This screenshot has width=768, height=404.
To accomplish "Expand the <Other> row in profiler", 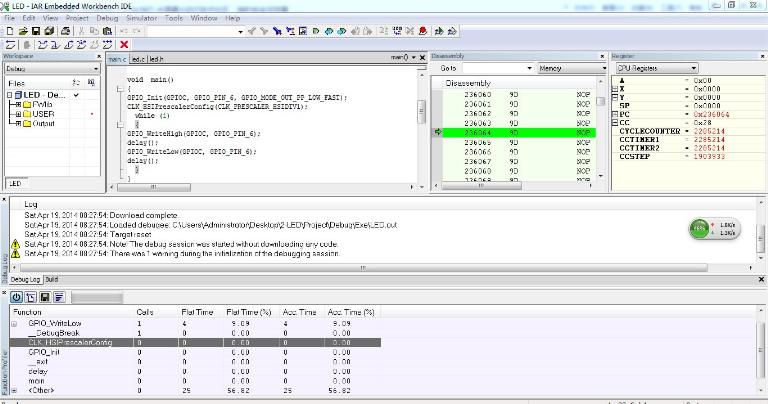I will click(14, 391).
